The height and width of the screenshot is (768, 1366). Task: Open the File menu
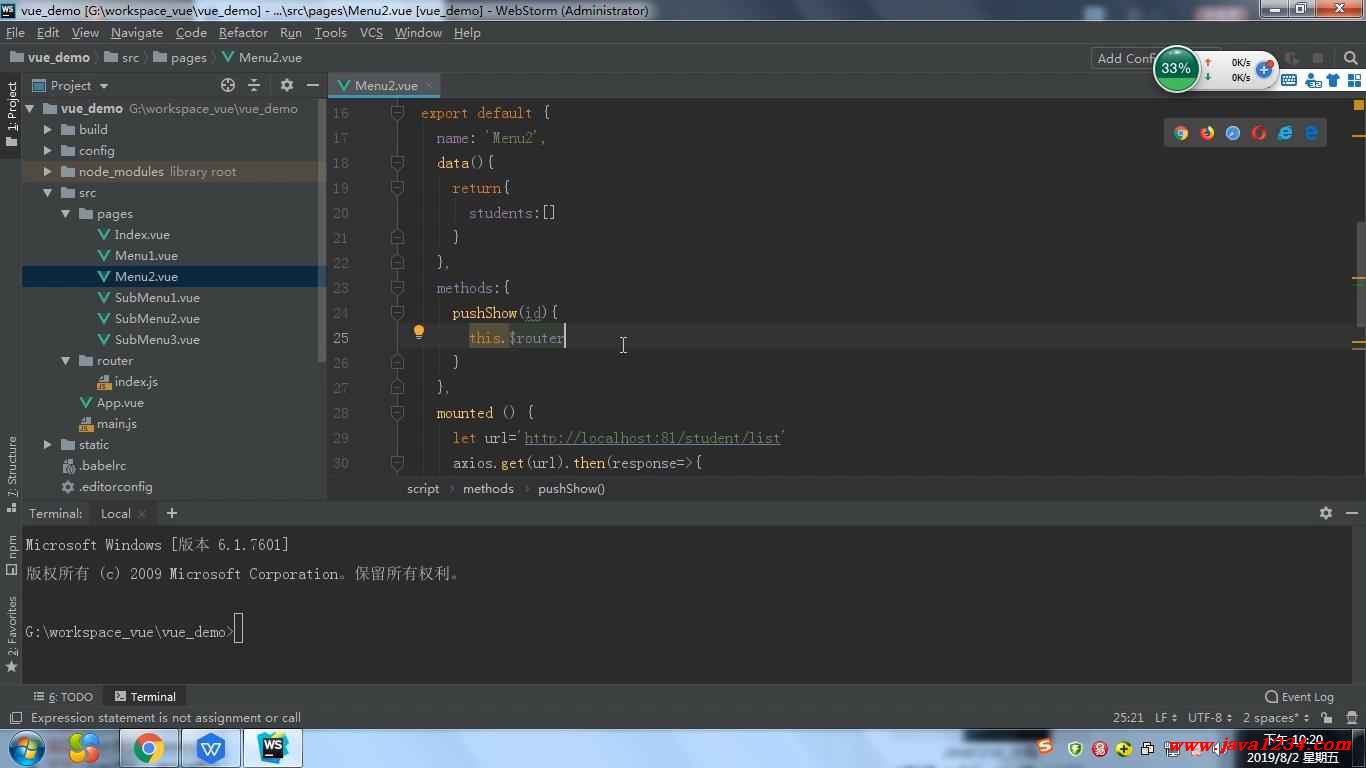click(x=15, y=33)
